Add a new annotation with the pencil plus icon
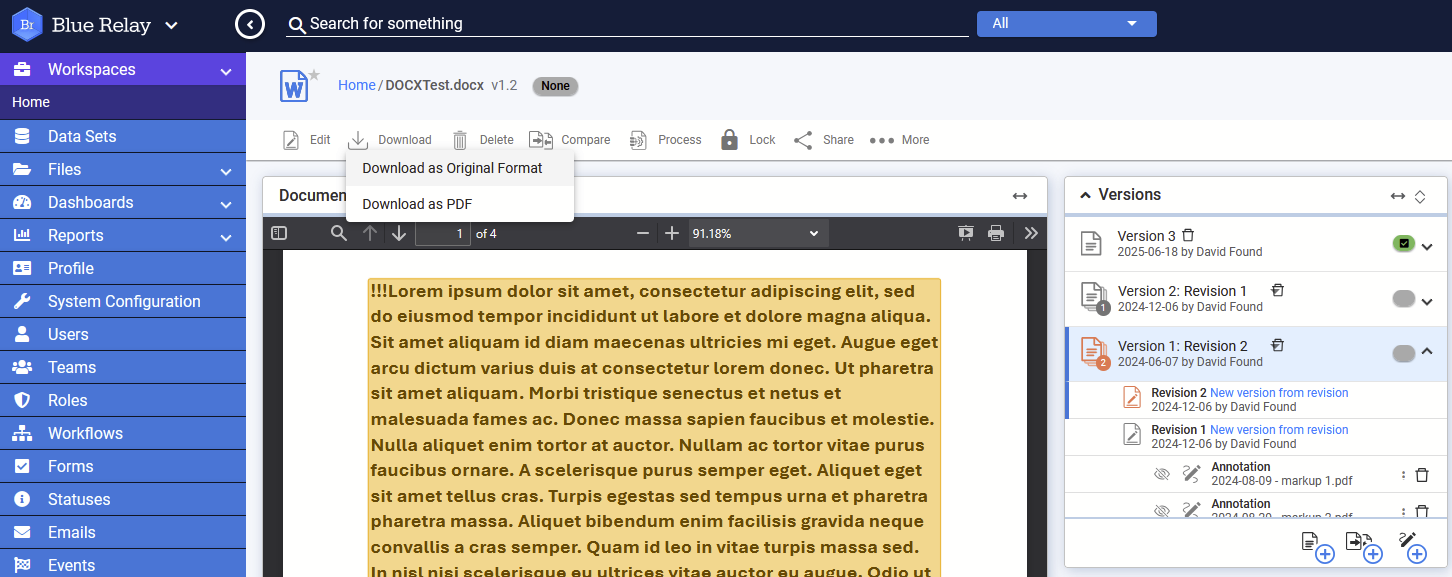Screen dimensions: 1452x577 1411,547
